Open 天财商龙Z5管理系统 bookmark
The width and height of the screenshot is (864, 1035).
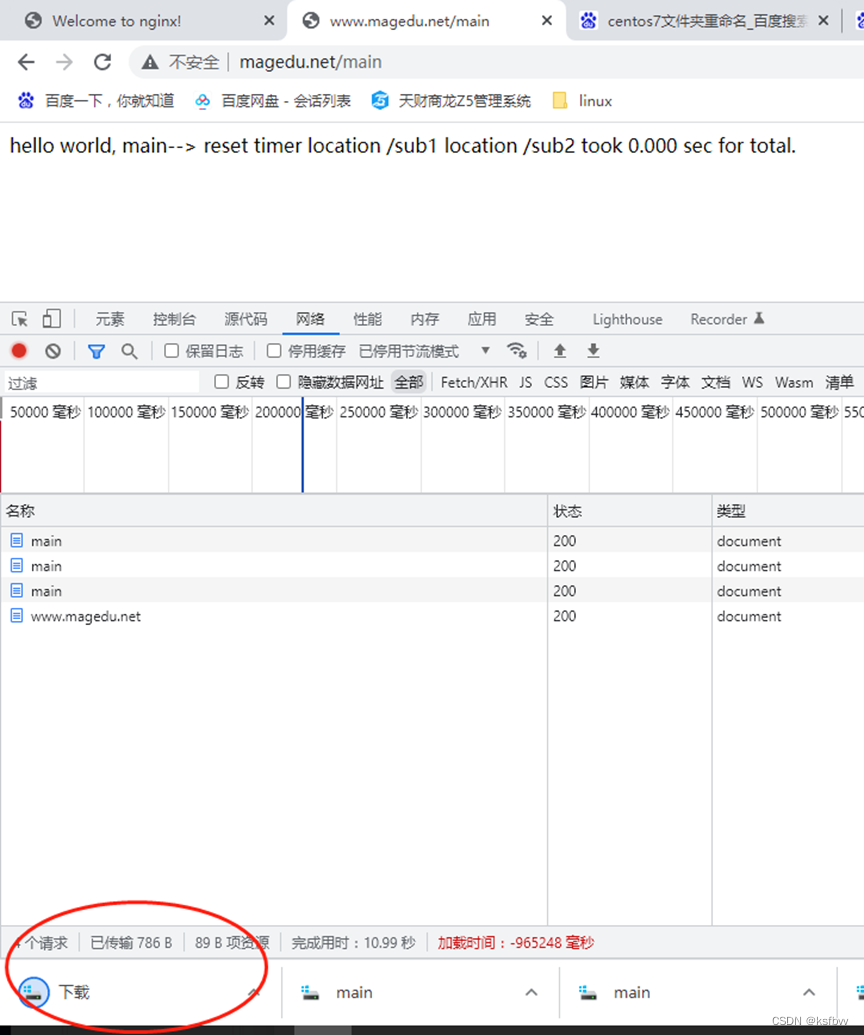451,101
